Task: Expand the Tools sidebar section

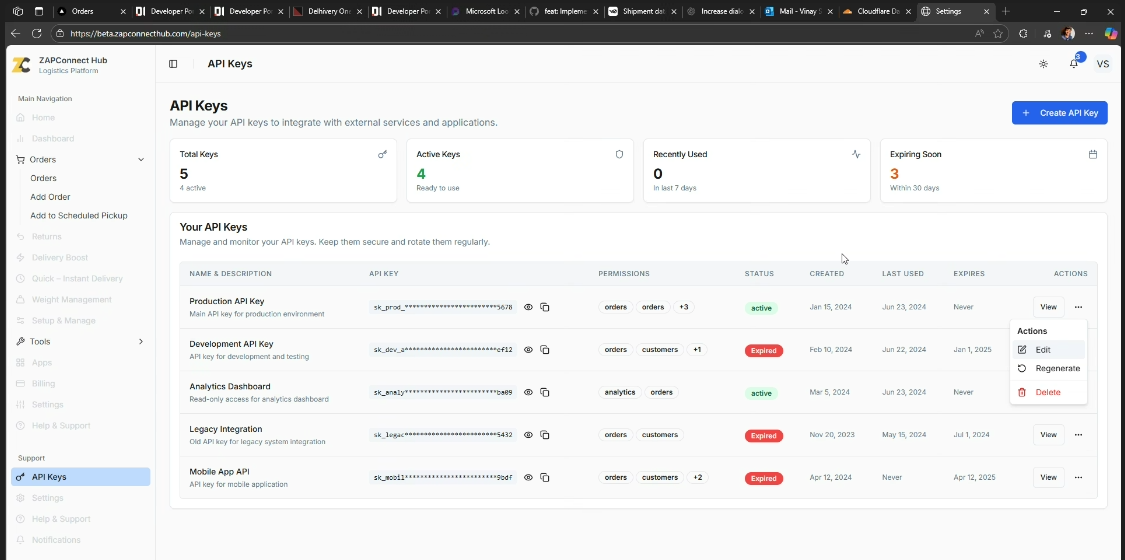Action: click(x=140, y=342)
